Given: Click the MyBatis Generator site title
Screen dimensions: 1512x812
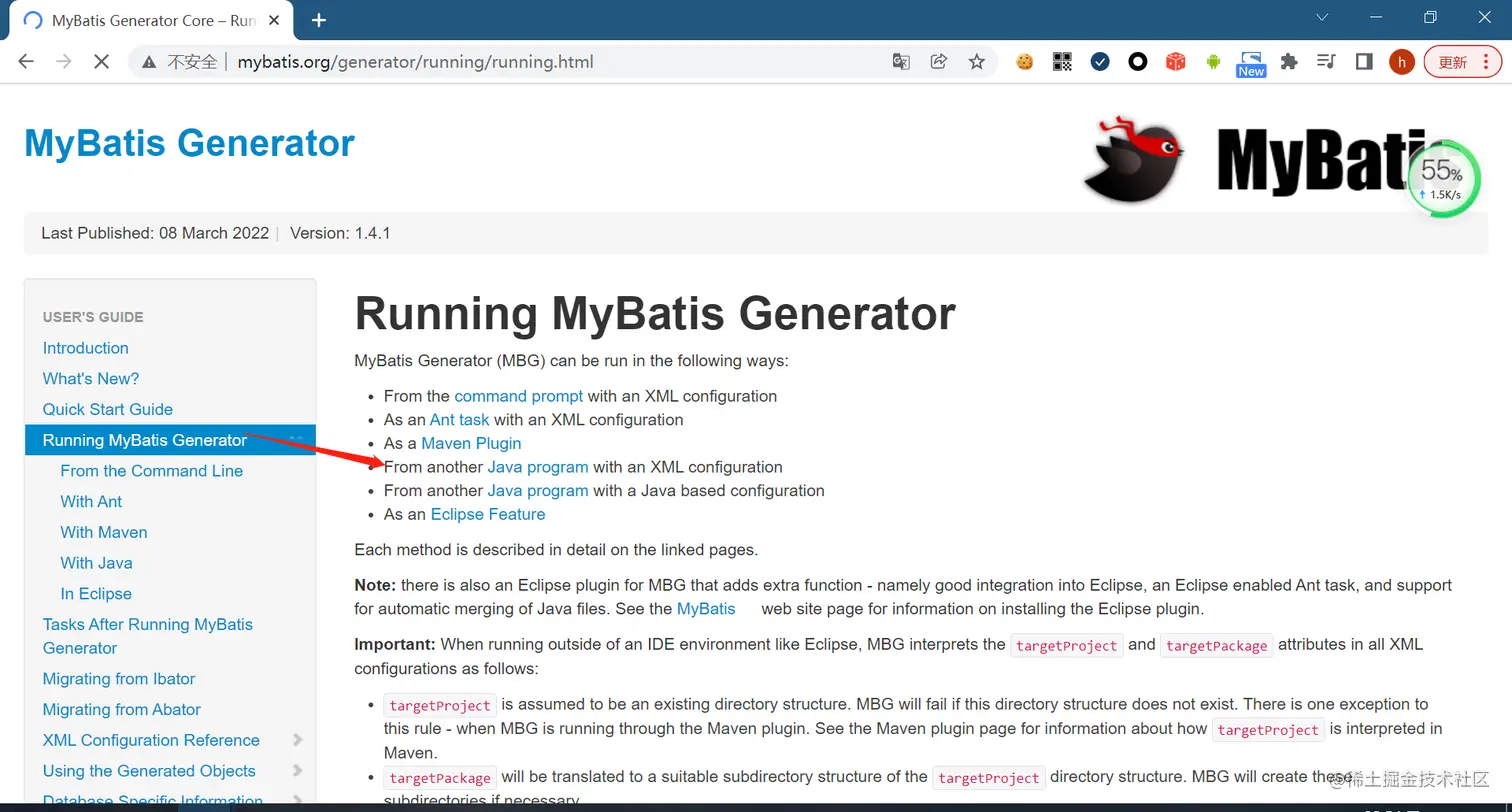Looking at the screenshot, I should click(189, 143).
